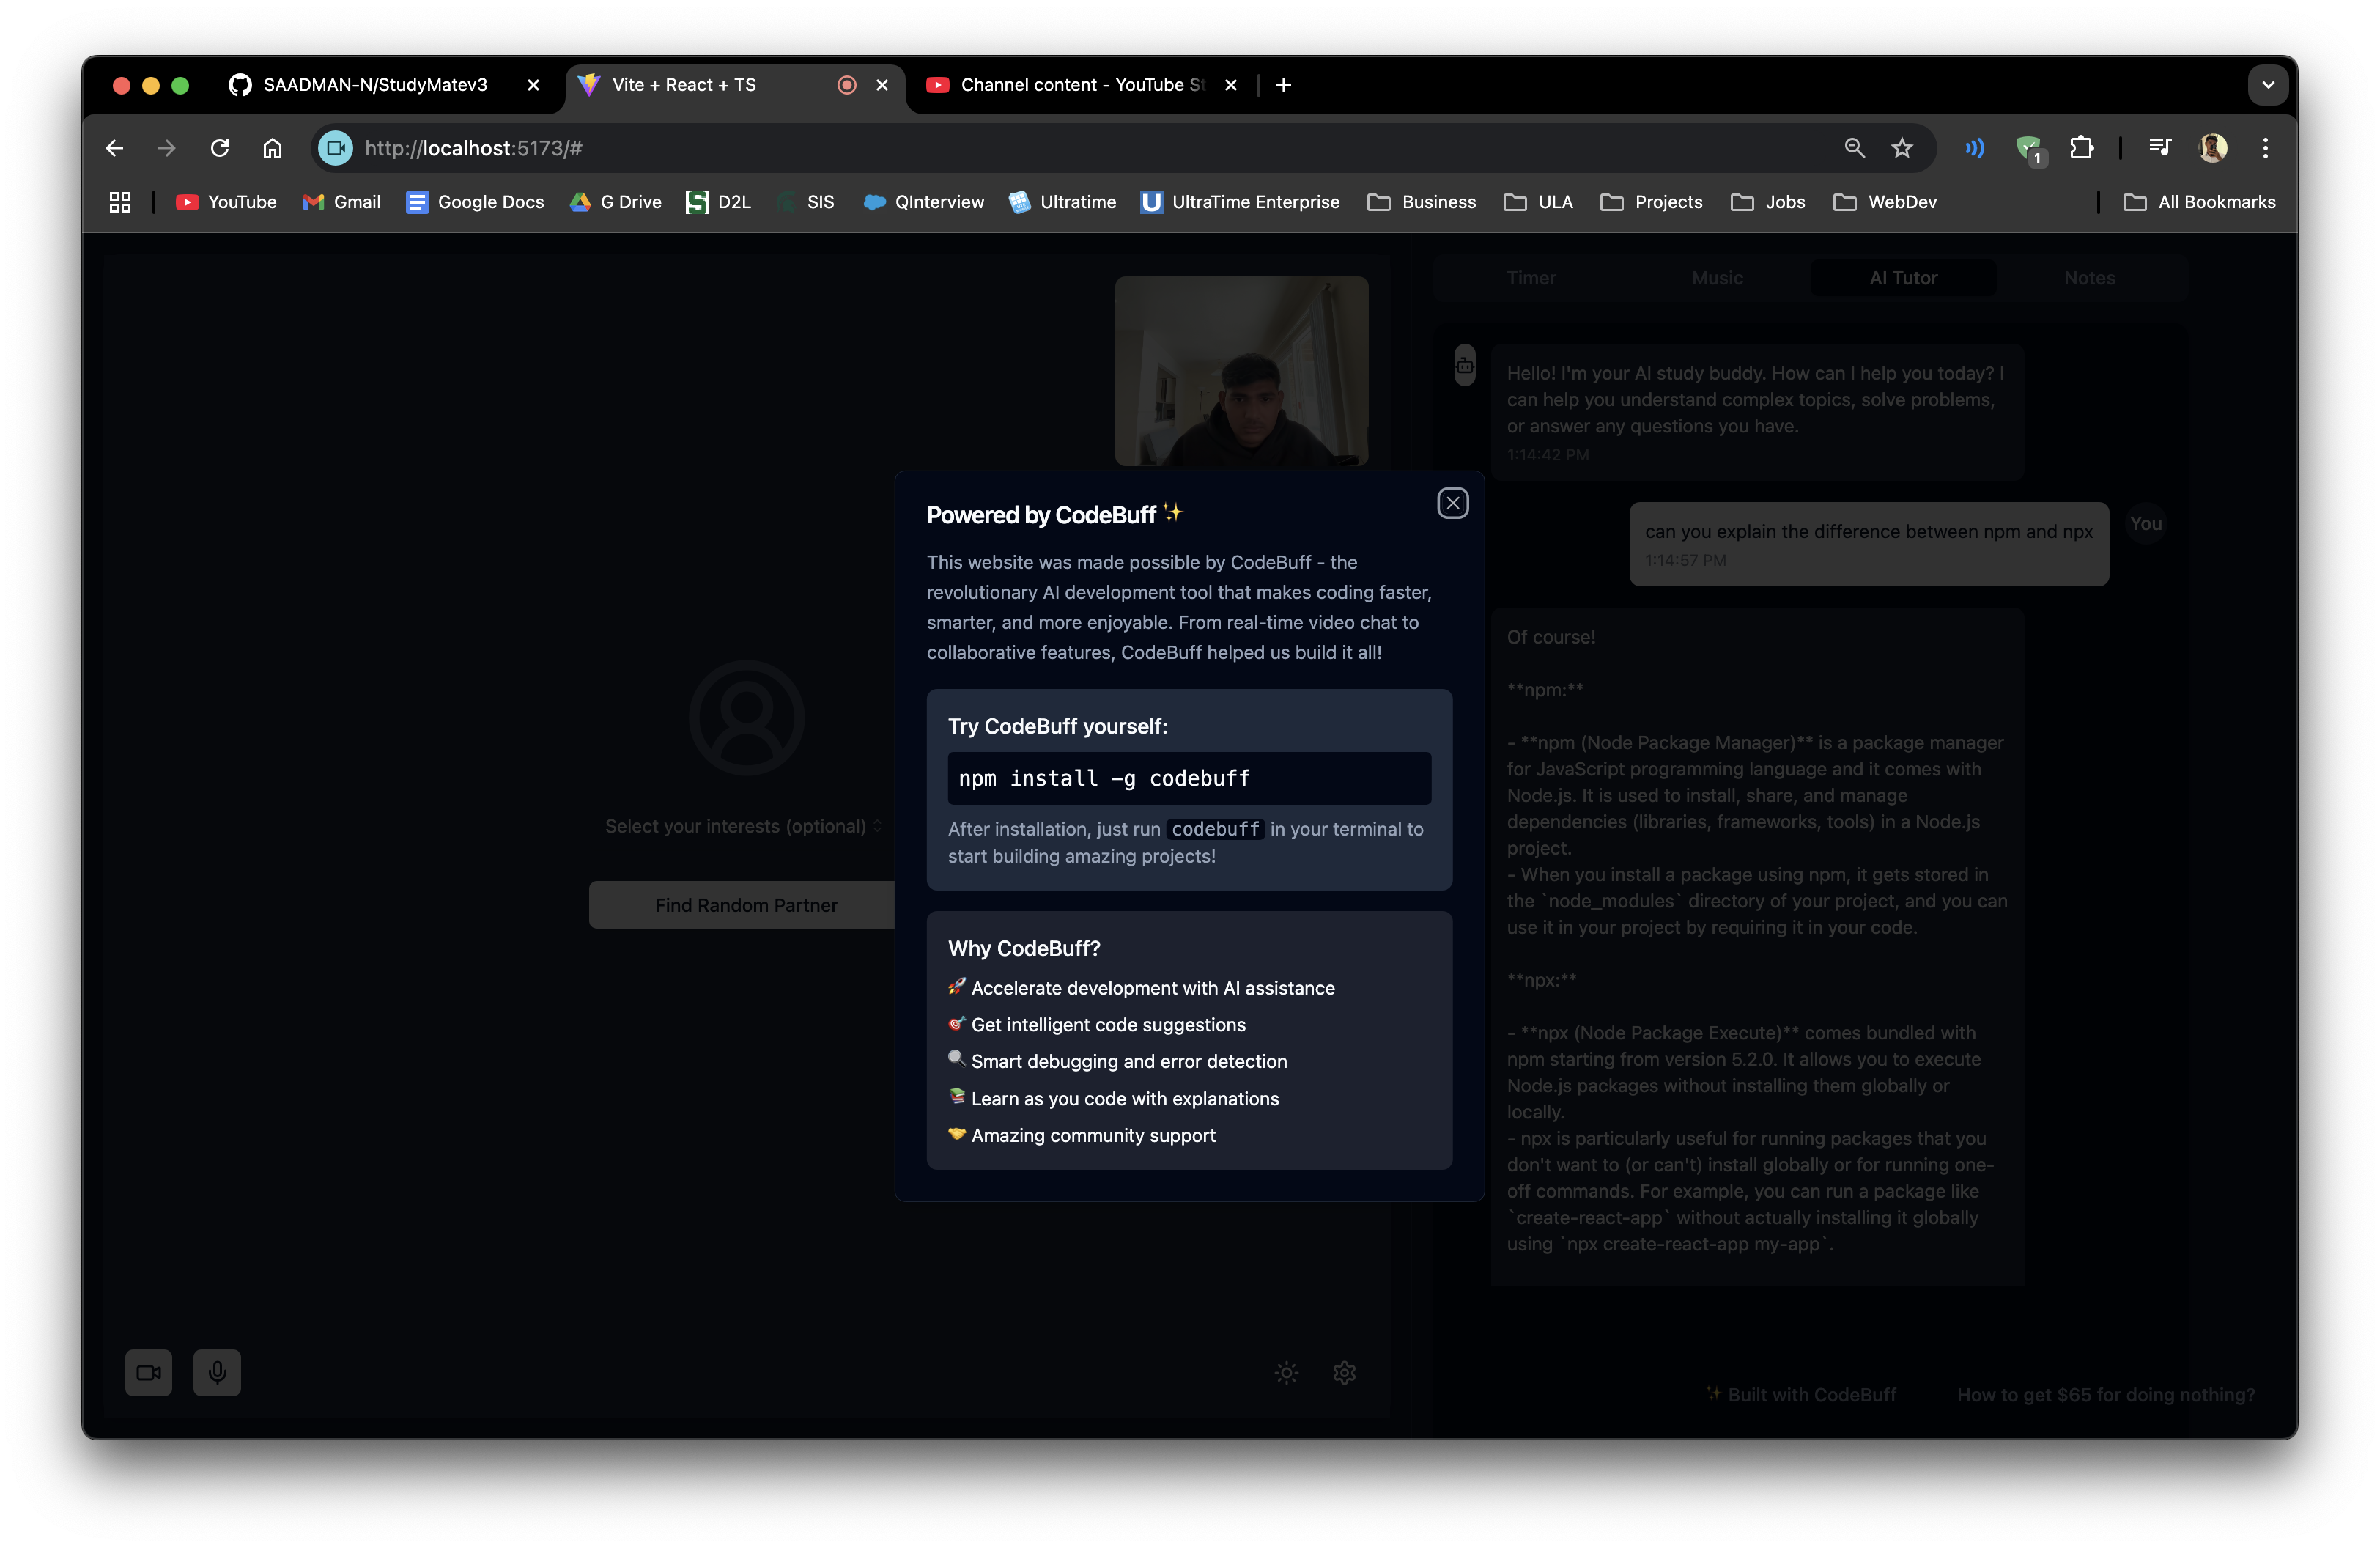The image size is (2380, 1548).
Task: Reload the page
Action: (x=220, y=148)
